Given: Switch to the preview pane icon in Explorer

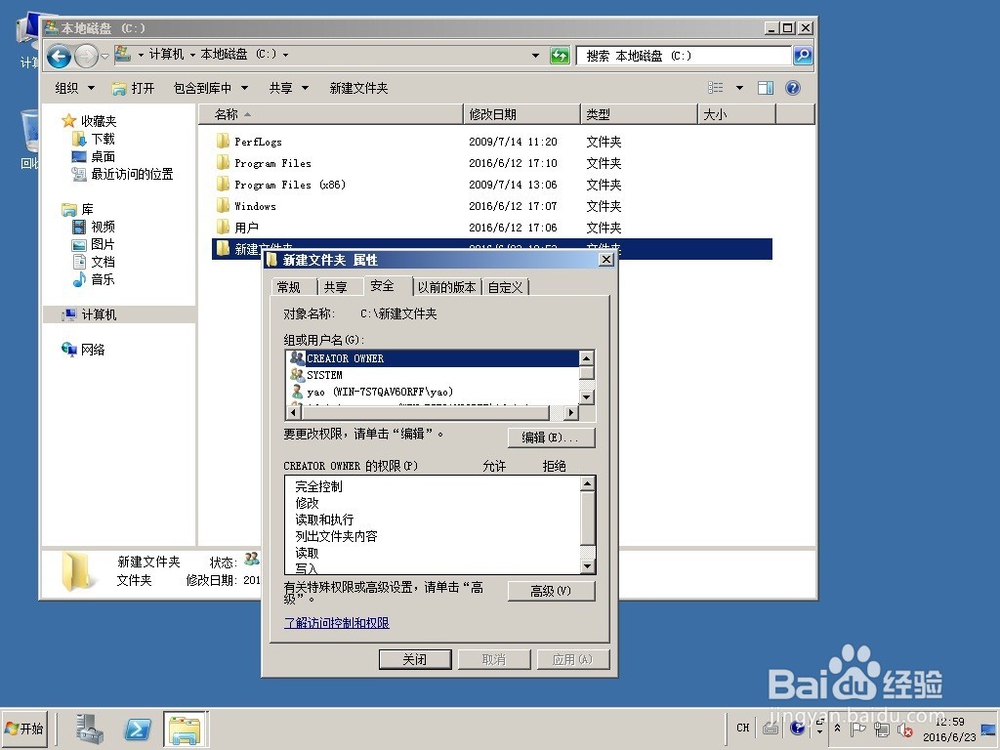Looking at the screenshot, I should [x=764, y=88].
